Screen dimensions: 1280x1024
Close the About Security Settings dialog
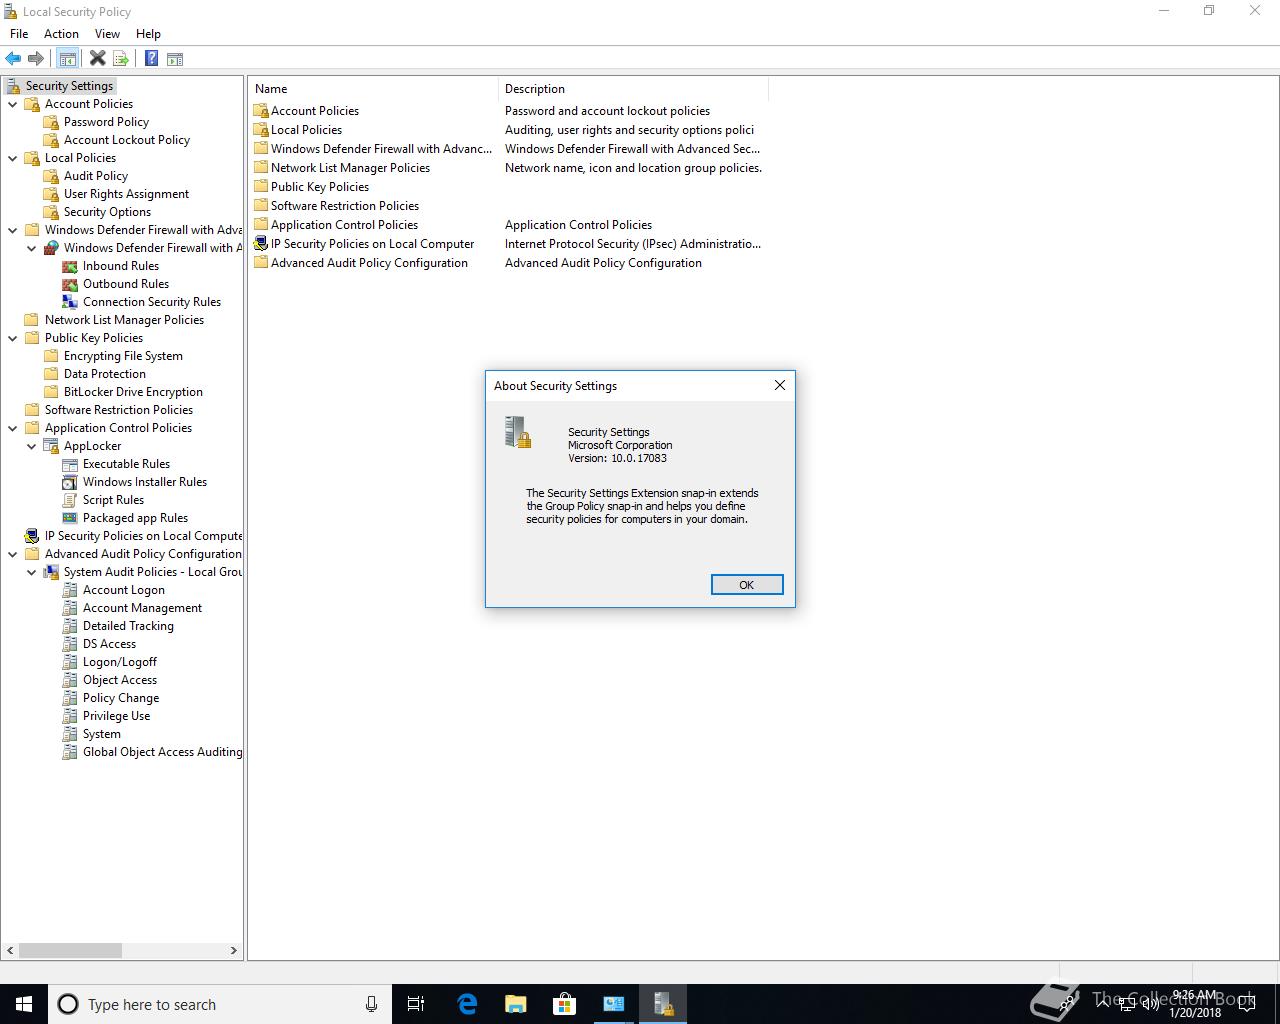(x=780, y=385)
